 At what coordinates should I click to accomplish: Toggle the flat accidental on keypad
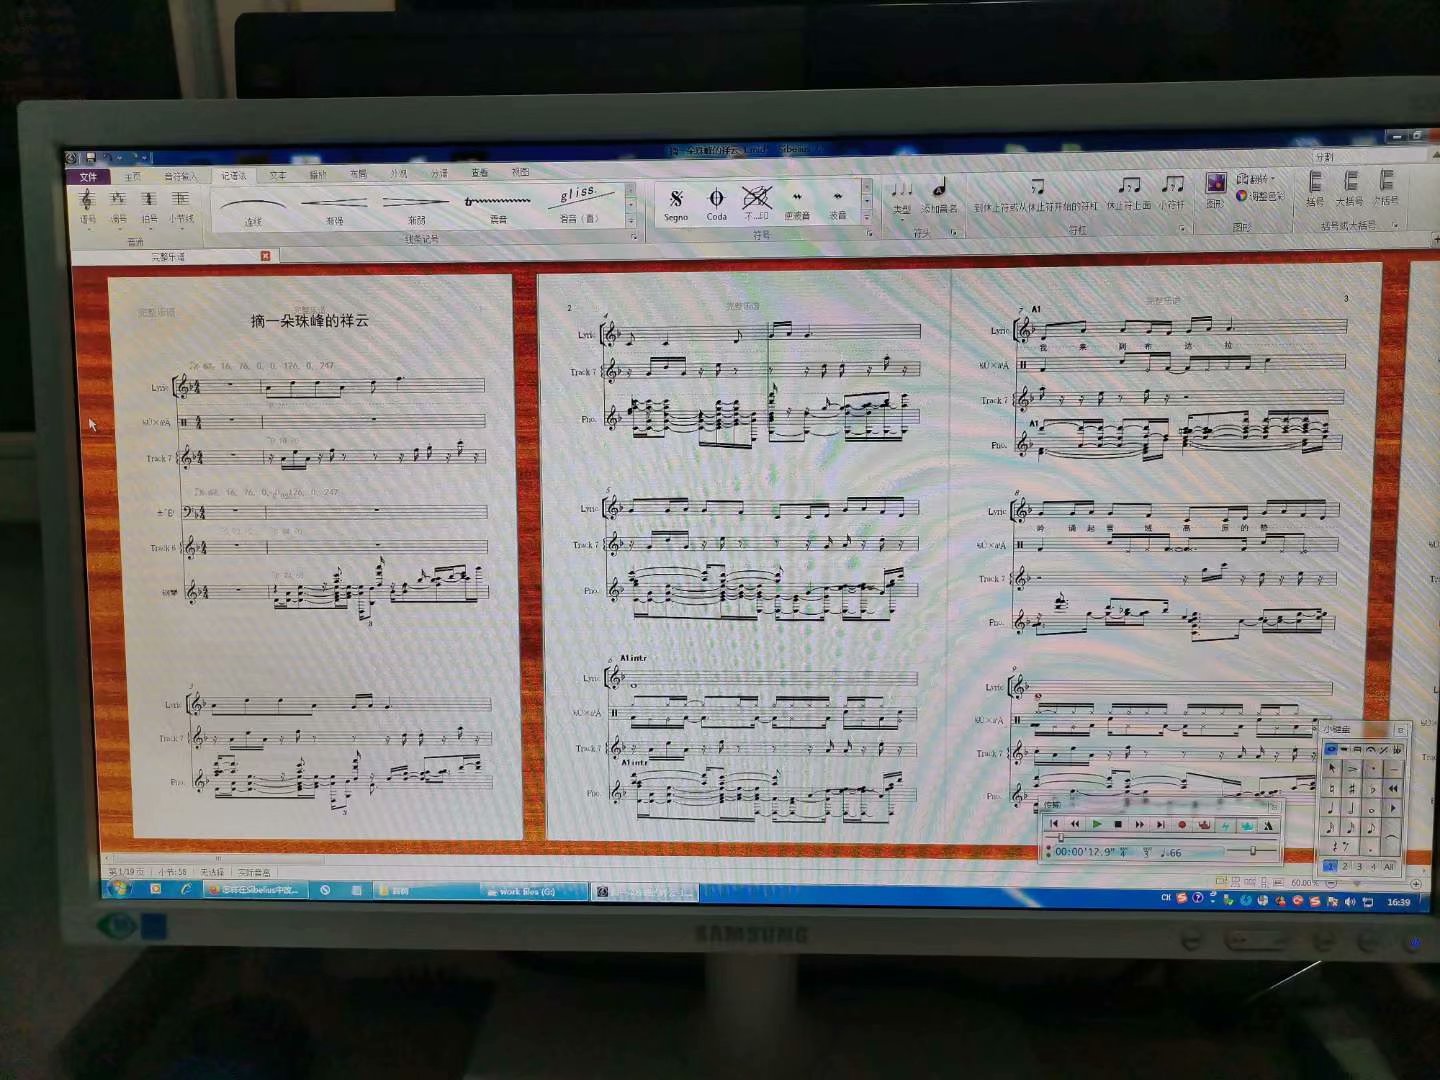[x=1372, y=789]
